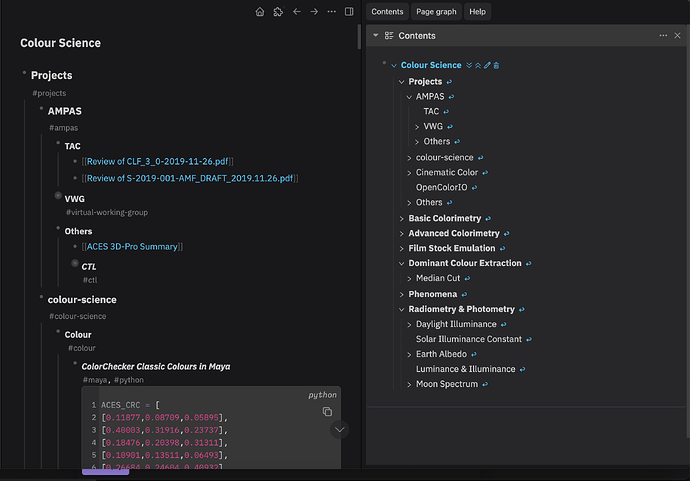690x481 pixels.
Task: Select Luminance & Illuminance in contents
Action: pos(466,369)
